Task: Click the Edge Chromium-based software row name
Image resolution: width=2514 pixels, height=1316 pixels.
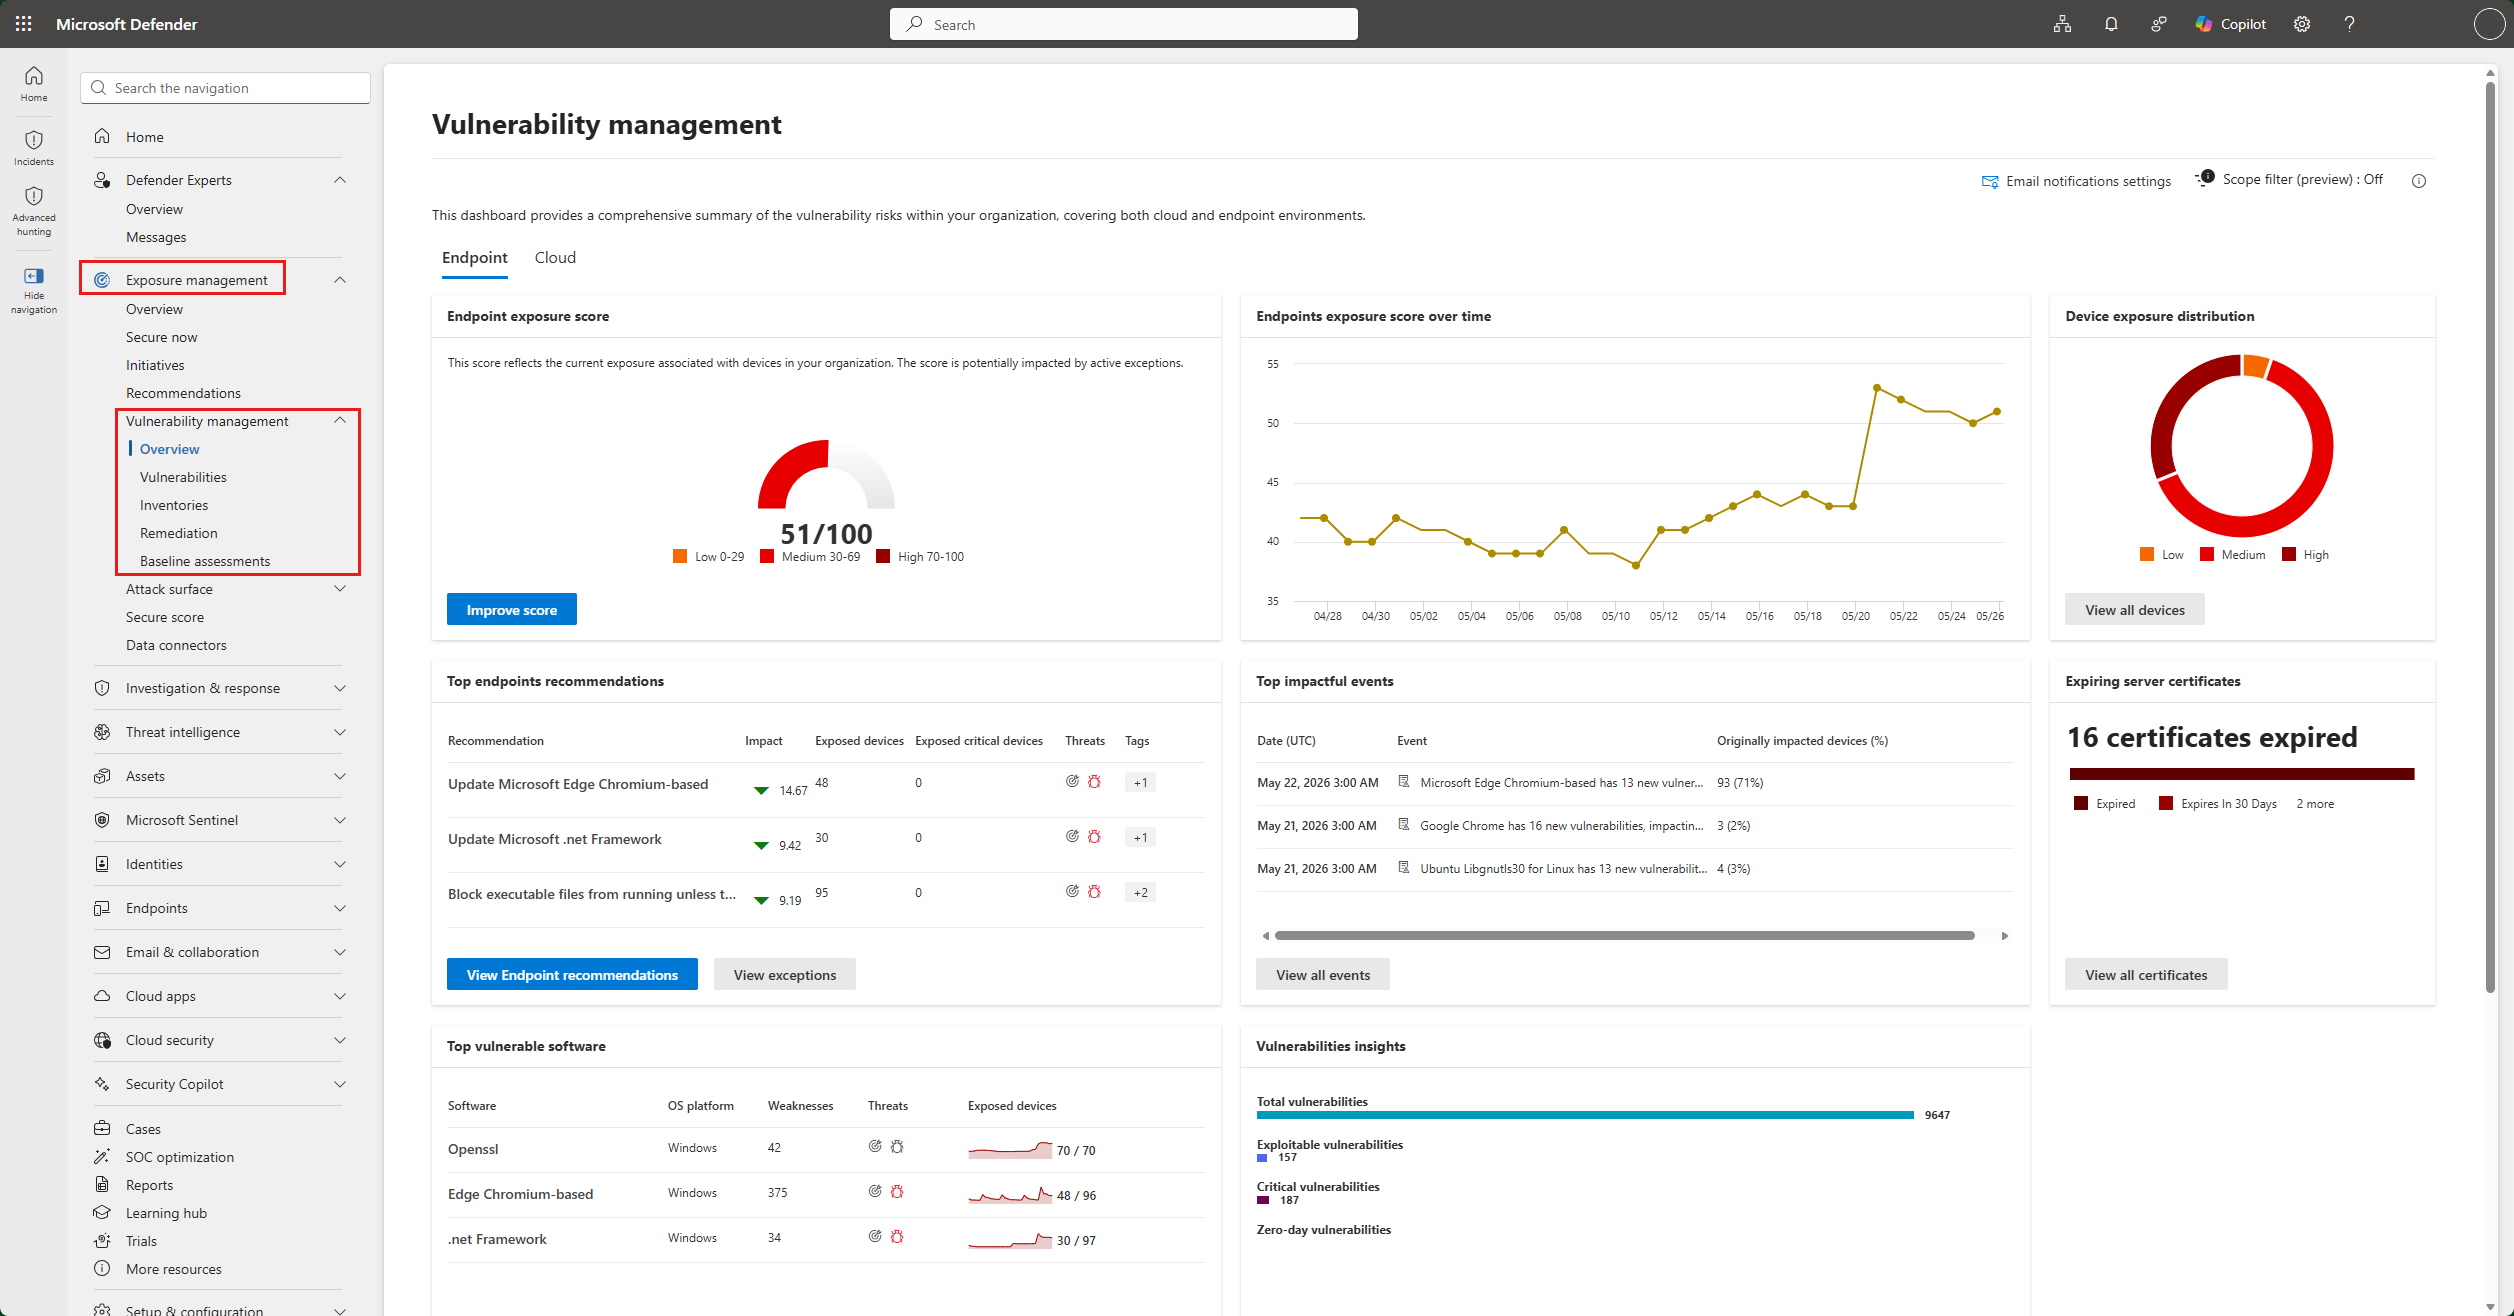Action: (520, 1194)
